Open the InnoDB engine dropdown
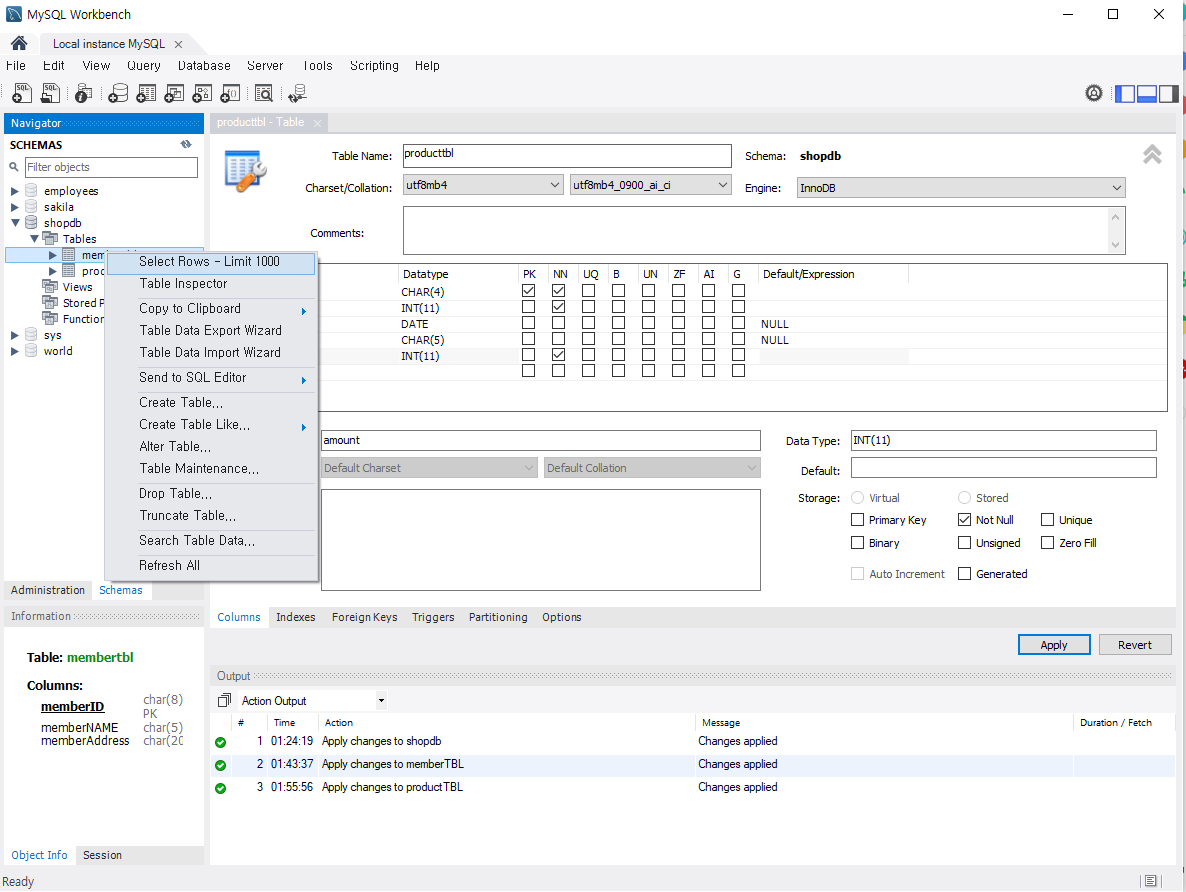 coord(961,188)
